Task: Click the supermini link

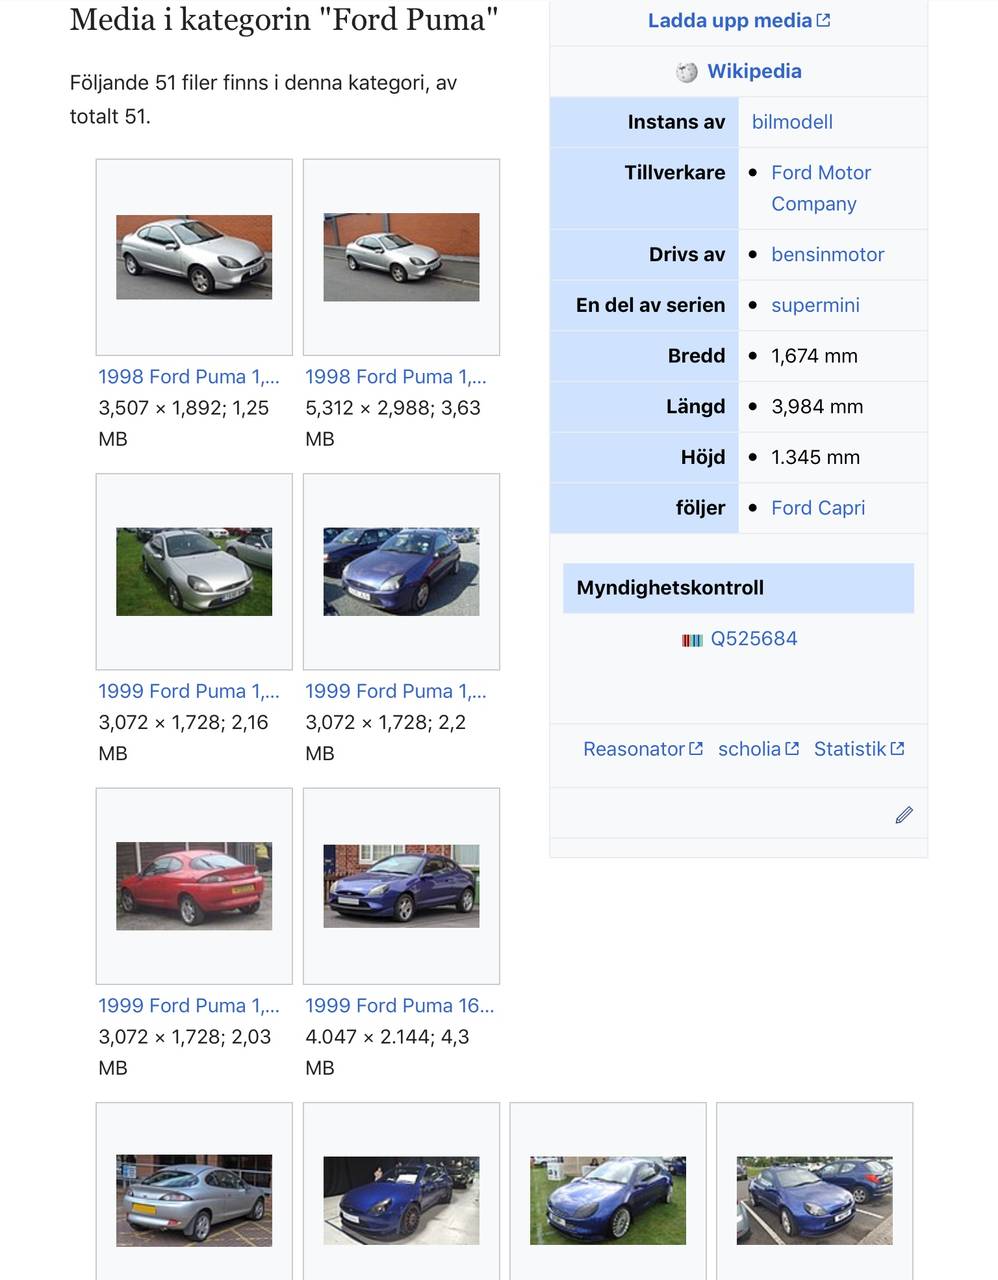Action: [815, 305]
